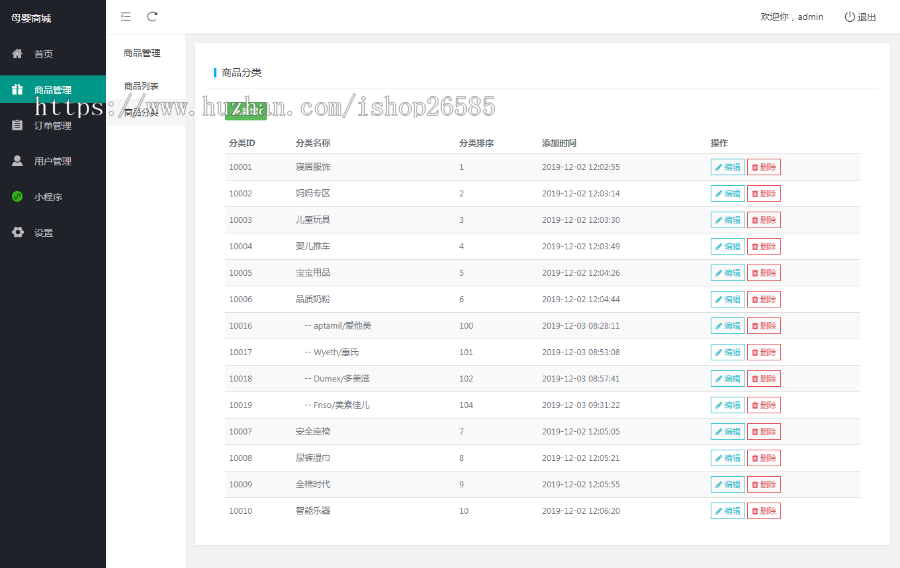
Task: Collapse the sidebar with the fold icon
Action: pyautogui.click(x=126, y=17)
